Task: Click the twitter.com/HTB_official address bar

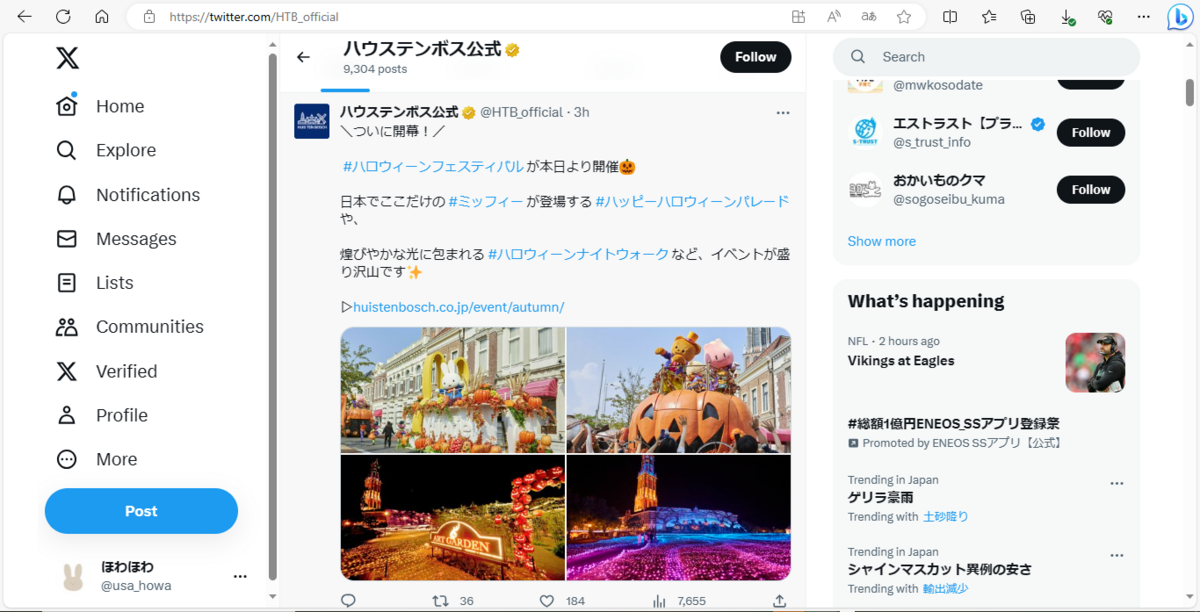Action: tap(460, 16)
